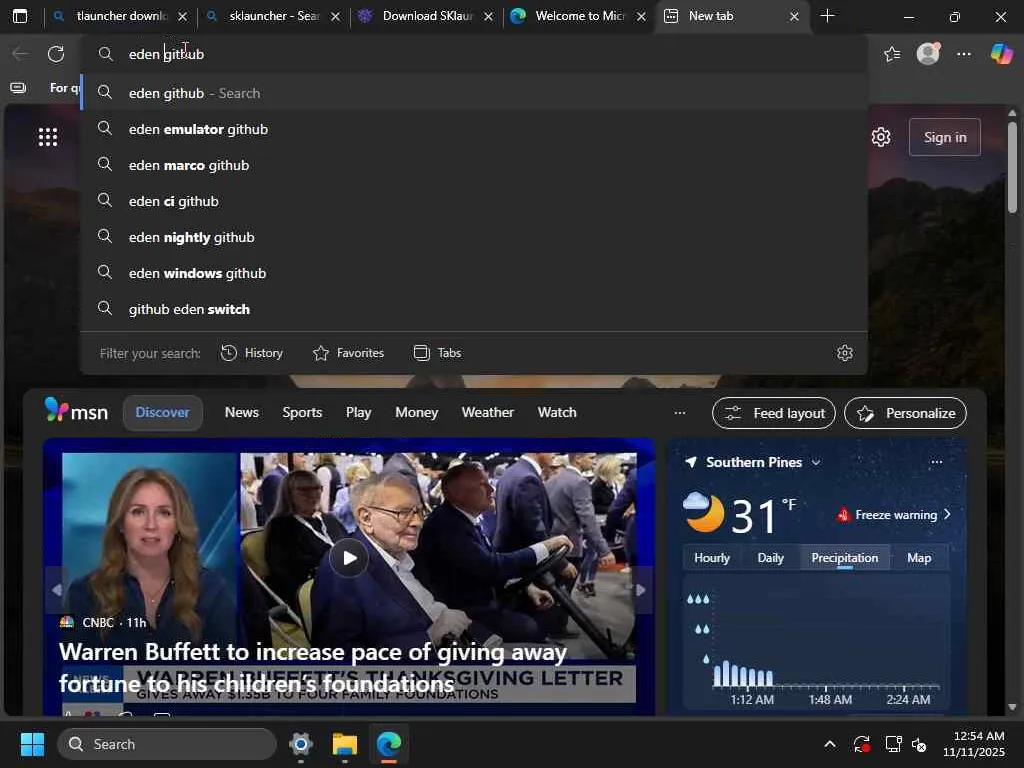Filter search by History
Screen dimensions: 1024x768
252,353
